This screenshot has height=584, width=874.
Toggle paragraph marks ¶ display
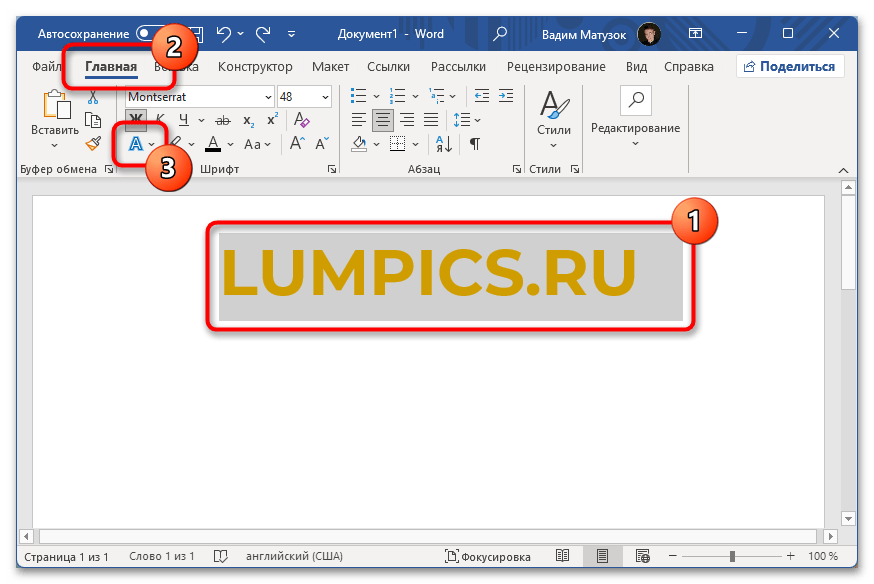[x=475, y=144]
